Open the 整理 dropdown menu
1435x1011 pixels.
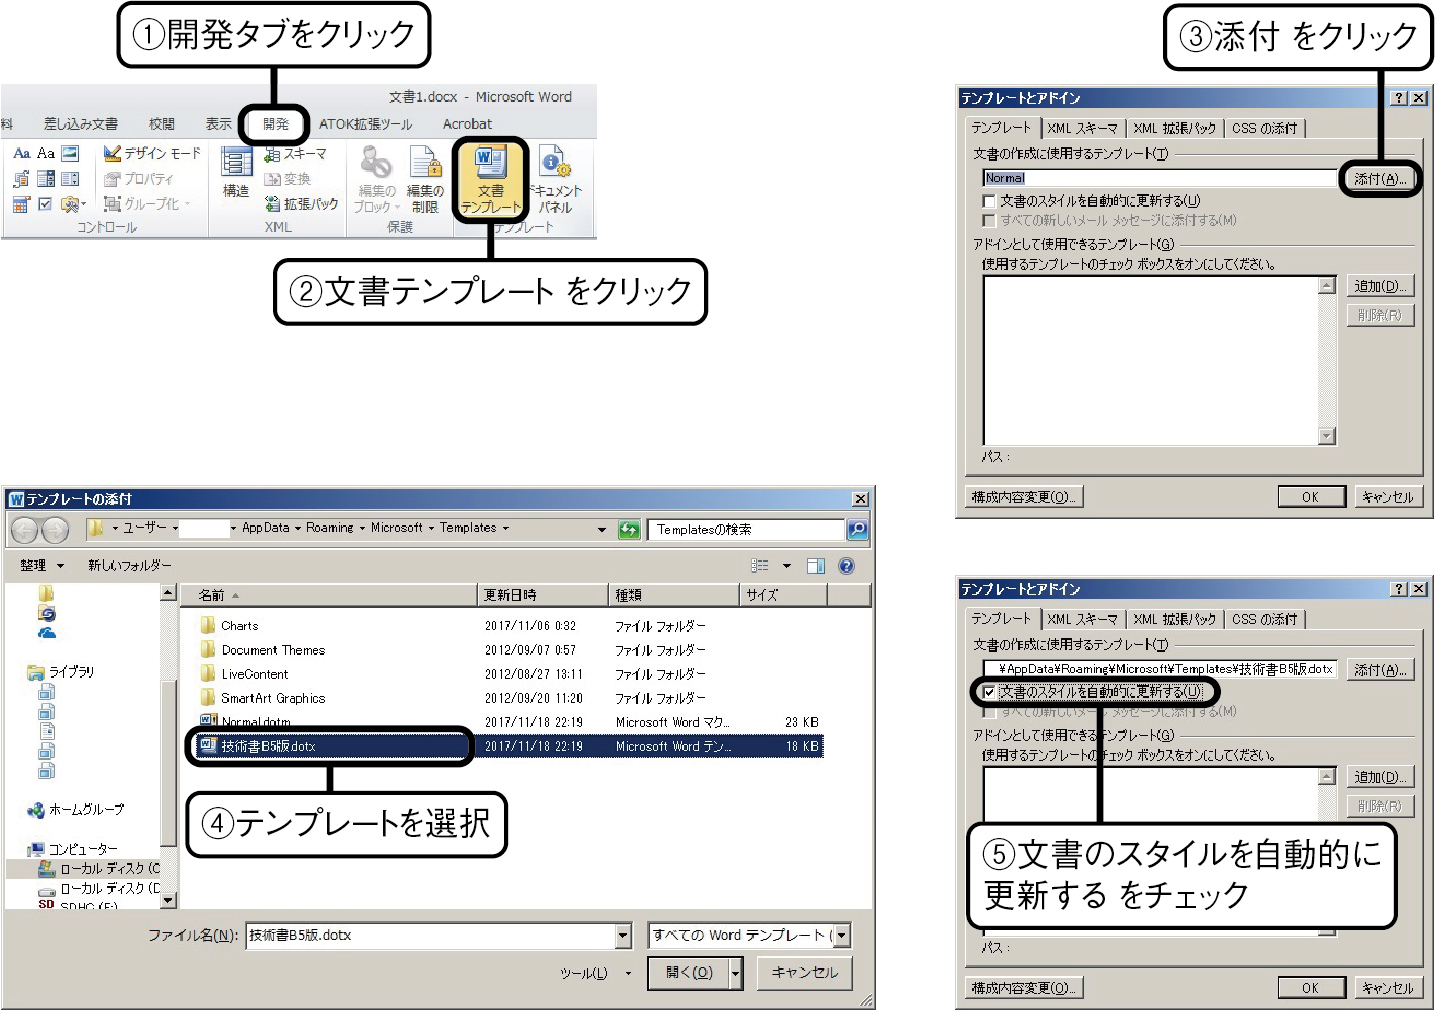tap(42, 566)
